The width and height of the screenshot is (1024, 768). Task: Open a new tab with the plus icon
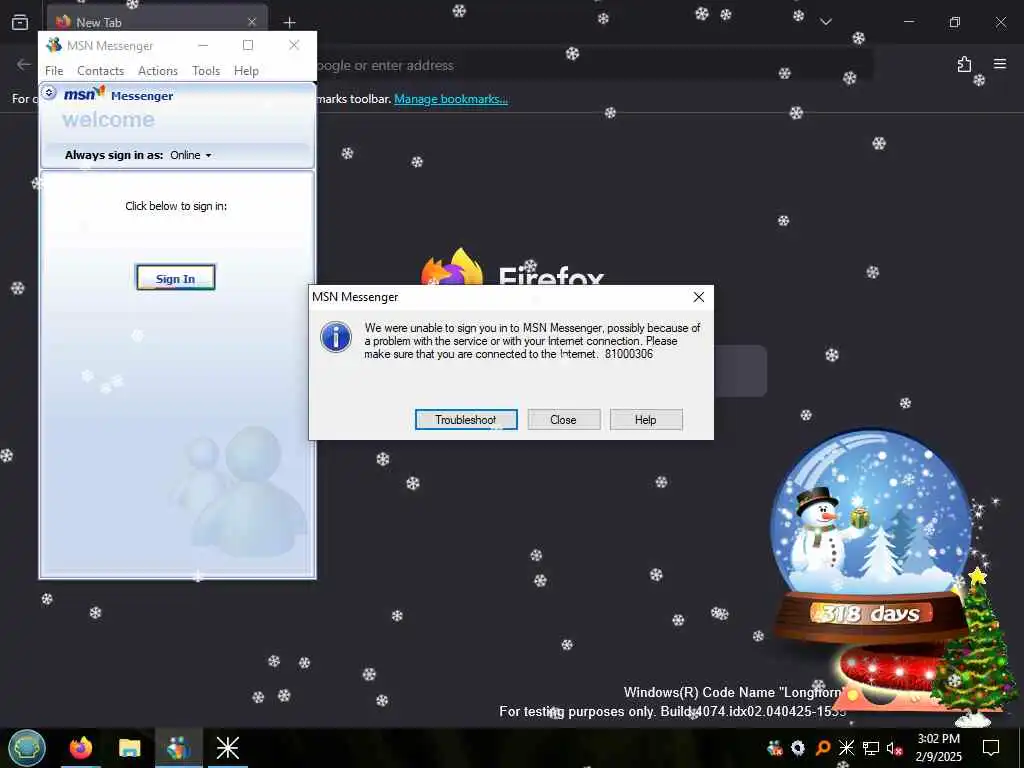point(289,22)
